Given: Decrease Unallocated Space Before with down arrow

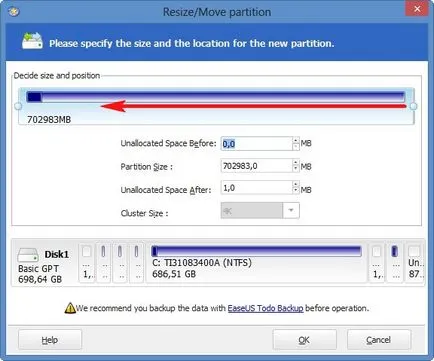Looking at the screenshot, I should pyautogui.click(x=296, y=147).
